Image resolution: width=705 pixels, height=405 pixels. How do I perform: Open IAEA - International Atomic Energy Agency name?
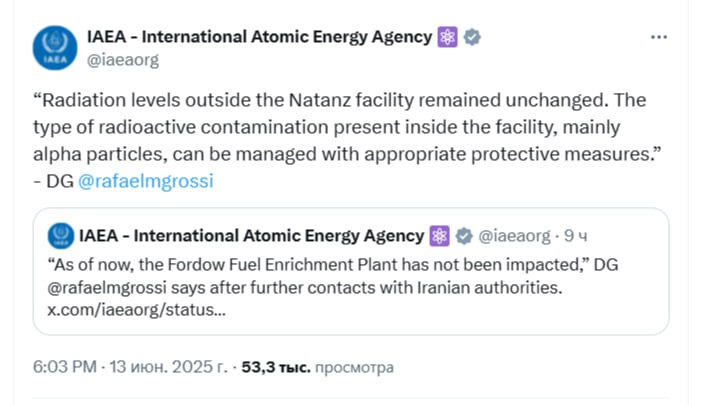pos(259,37)
